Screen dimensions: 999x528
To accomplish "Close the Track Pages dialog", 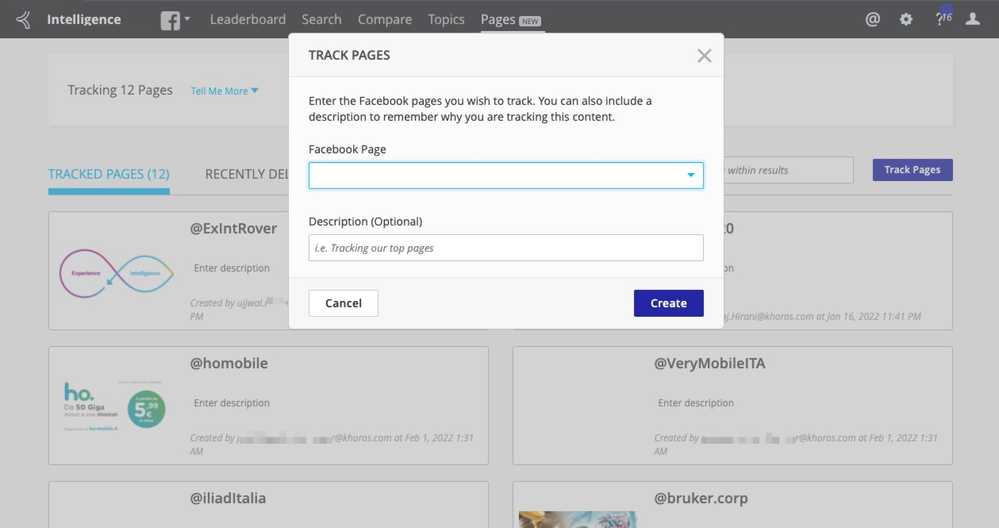I will (x=704, y=55).
